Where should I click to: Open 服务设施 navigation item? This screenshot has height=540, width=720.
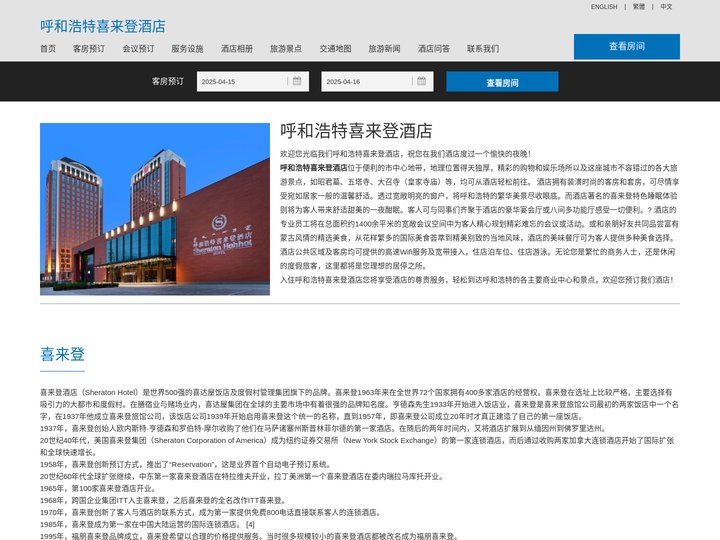[187, 49]
